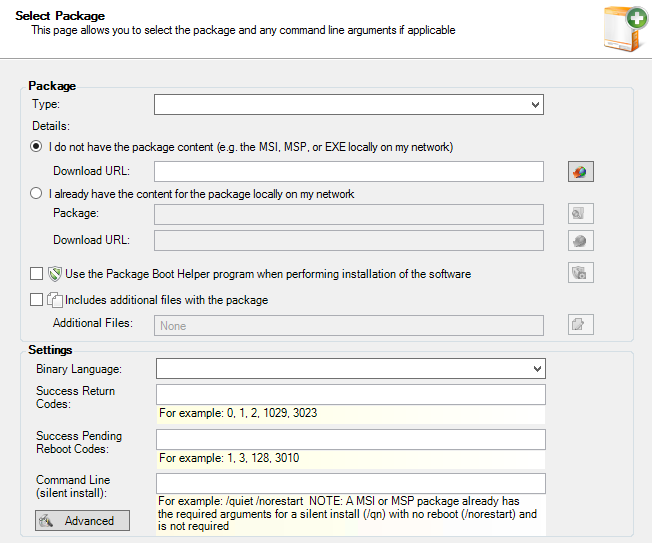
Task: Click the Command Line silent install field
Action: (350, 484)
